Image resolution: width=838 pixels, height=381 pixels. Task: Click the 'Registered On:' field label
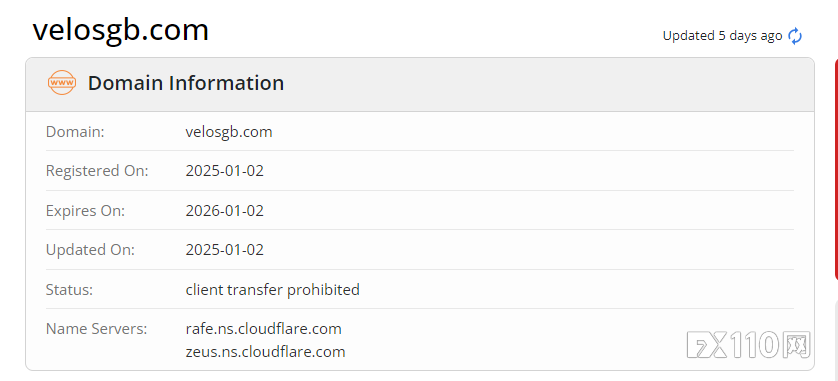[x=97, y=171]
